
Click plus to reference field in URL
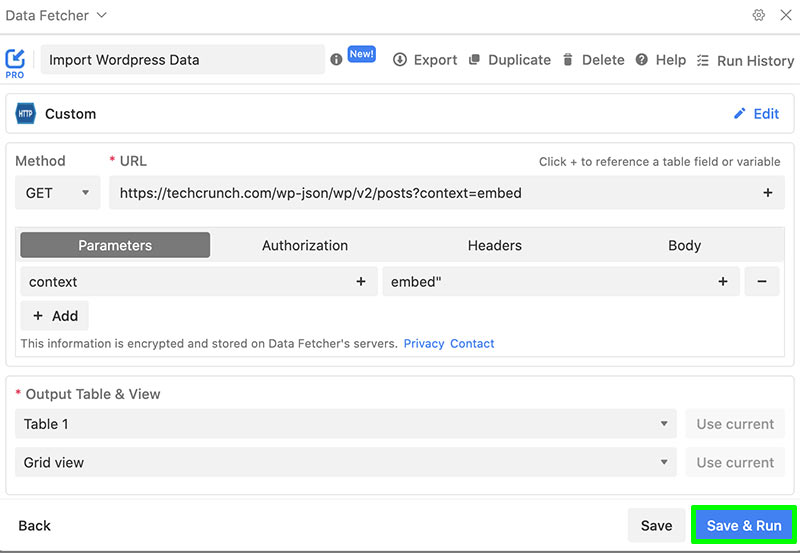768,193
